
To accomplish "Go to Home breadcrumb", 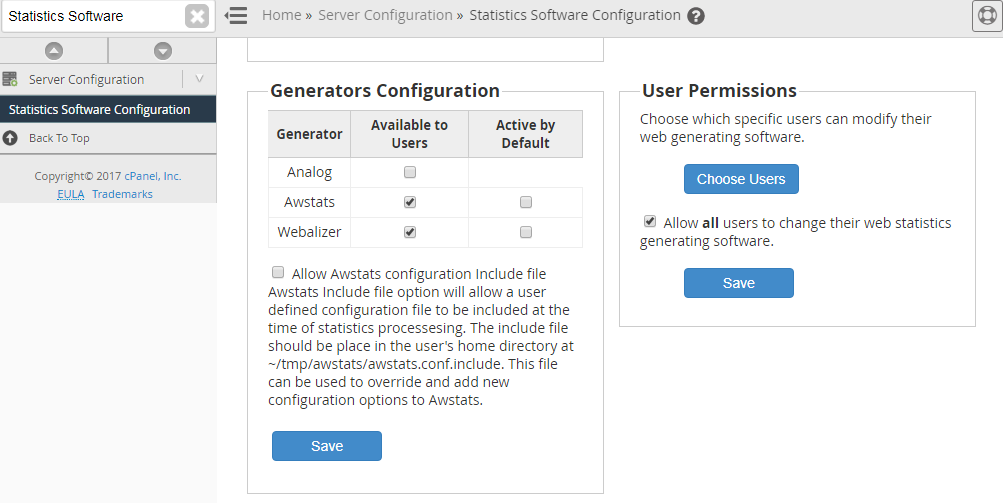I will coord(281,15).
